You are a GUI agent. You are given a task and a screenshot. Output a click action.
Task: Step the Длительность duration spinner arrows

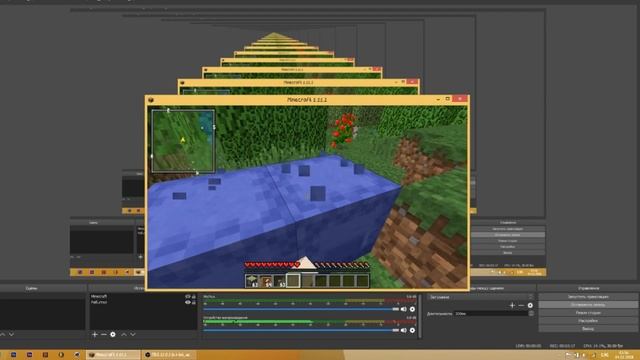click(531, 313)
